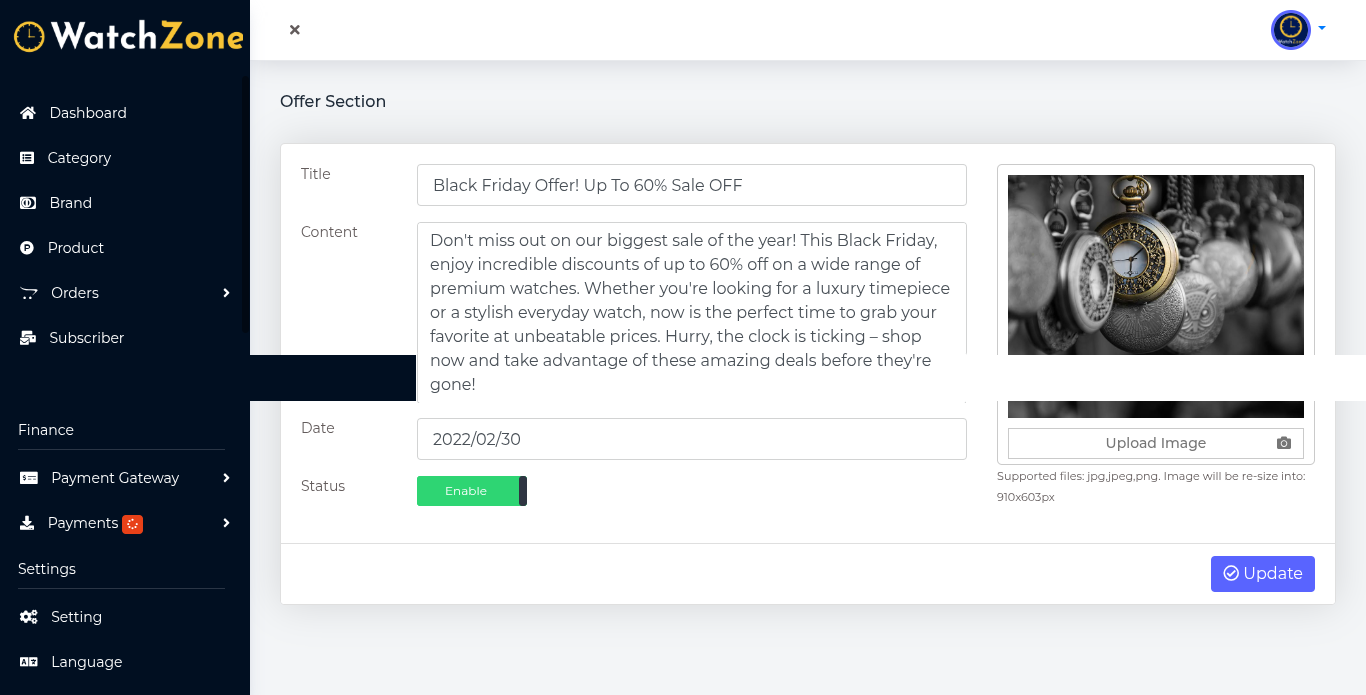Expand the Orders submenu chevron
Viewport: 1366px width, 695px height.
coord(226,293)
